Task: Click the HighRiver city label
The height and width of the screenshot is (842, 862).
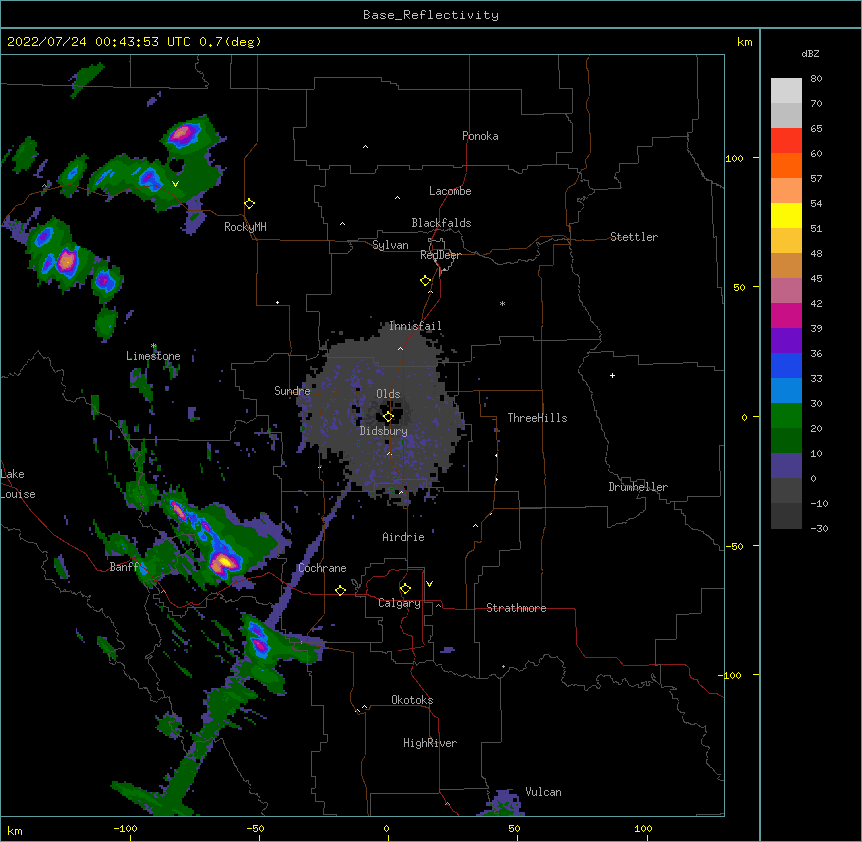Action: [x=430, y=743]
